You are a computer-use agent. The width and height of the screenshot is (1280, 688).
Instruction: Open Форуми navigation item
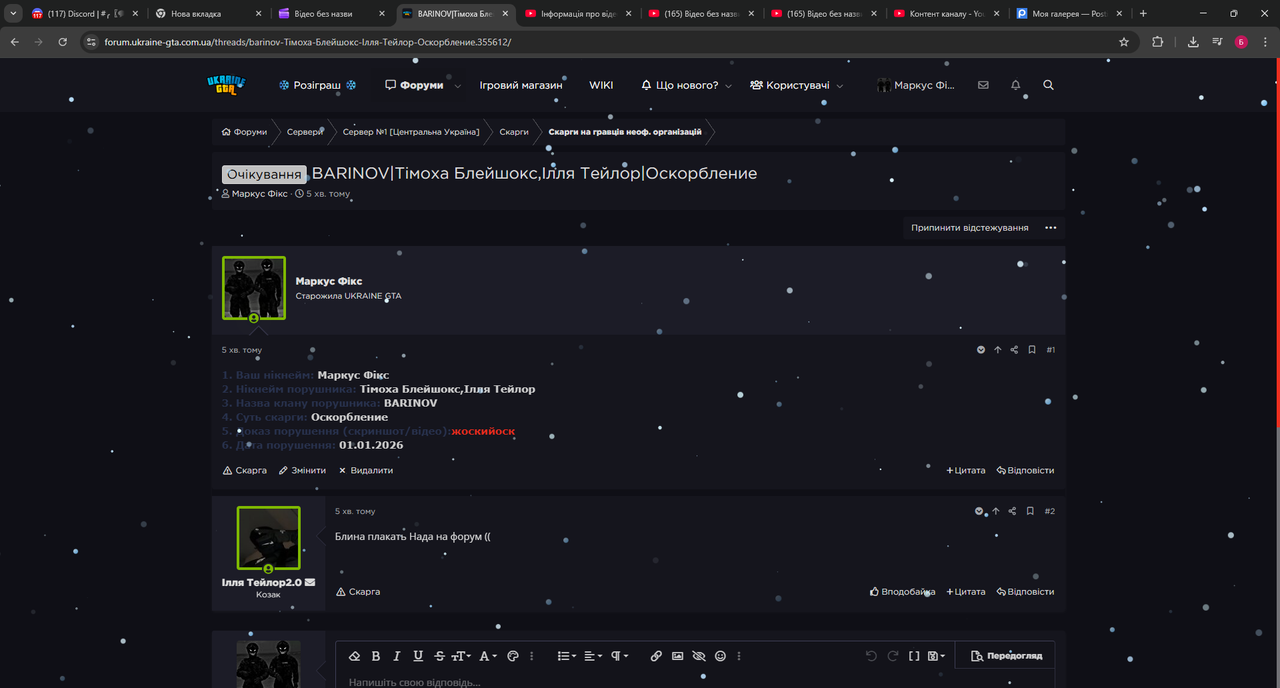click(x=414, y=85)
